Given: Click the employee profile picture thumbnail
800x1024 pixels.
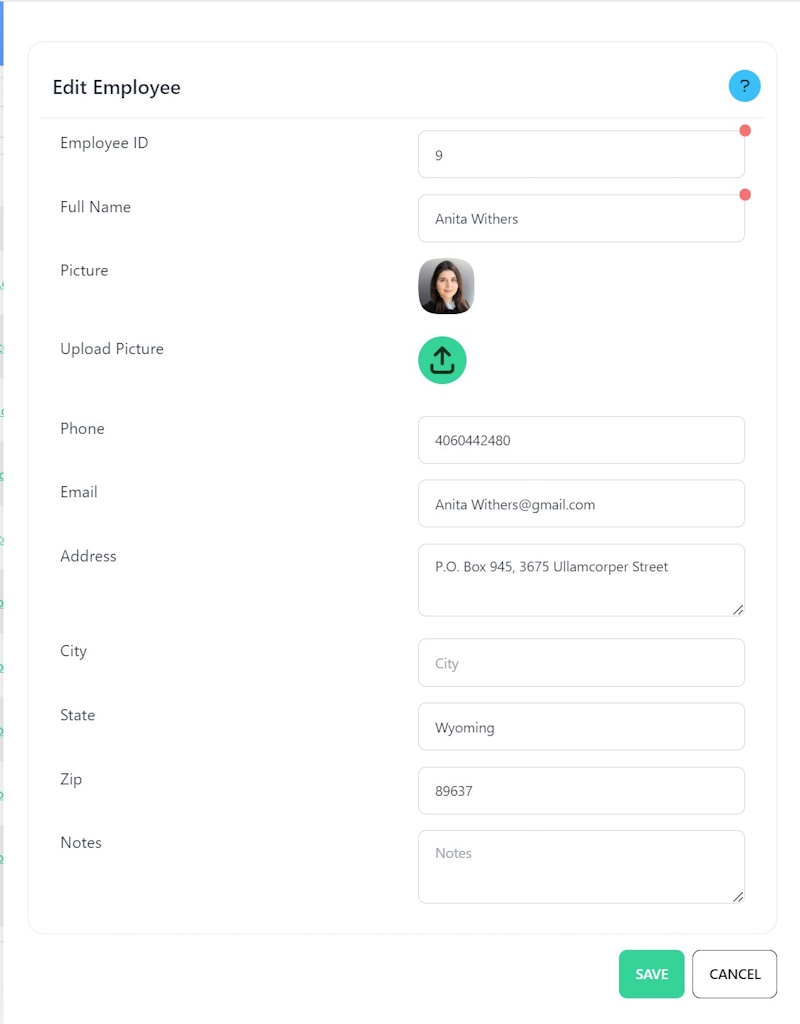Looking at the screenshot, I should [446, 286].
